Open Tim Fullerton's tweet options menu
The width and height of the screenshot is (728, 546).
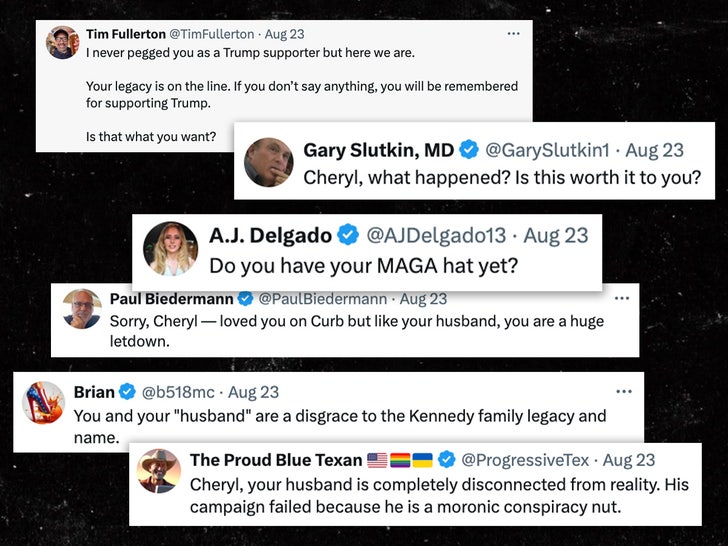[513, 33]
